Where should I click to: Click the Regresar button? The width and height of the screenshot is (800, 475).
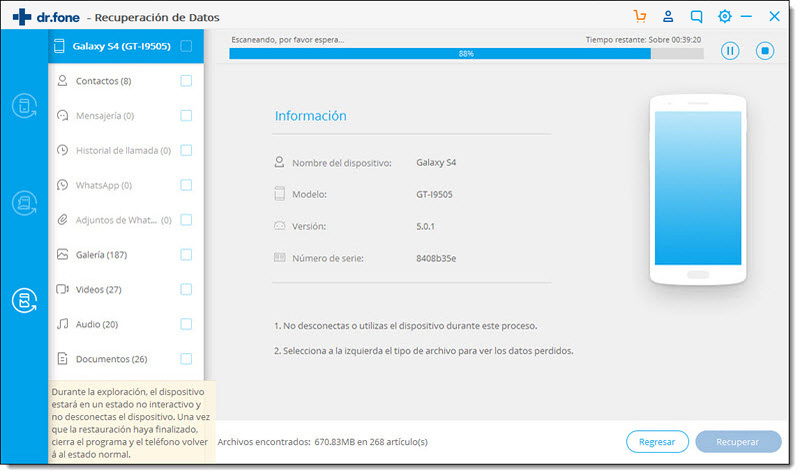pos(657,442)
